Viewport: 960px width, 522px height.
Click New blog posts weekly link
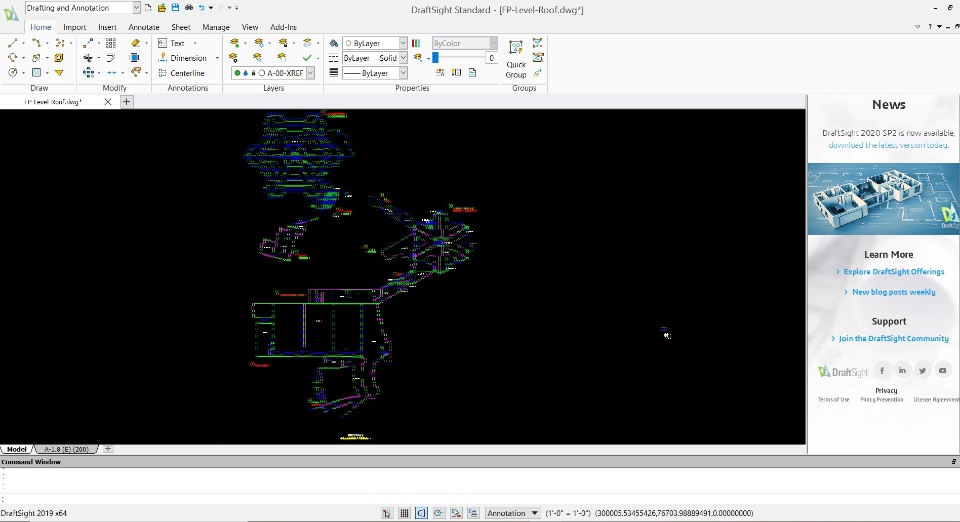tap(894, 292)
